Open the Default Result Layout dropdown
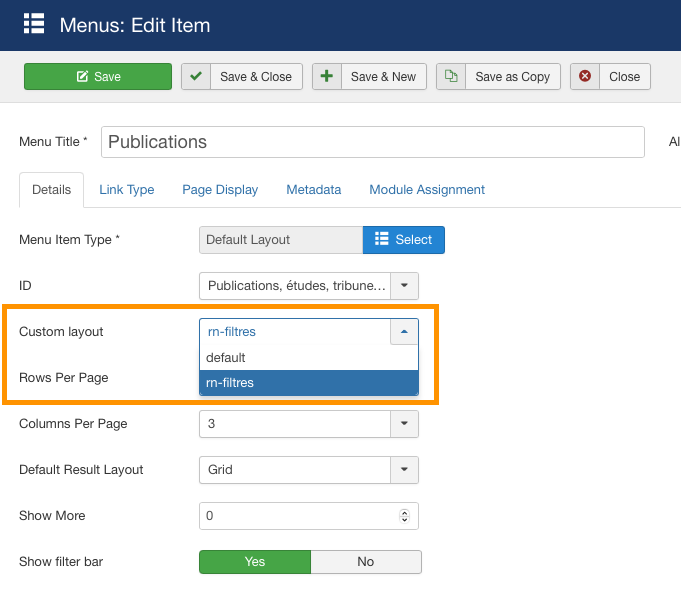Screen dimensions: 681x593 tap(404, 470)
